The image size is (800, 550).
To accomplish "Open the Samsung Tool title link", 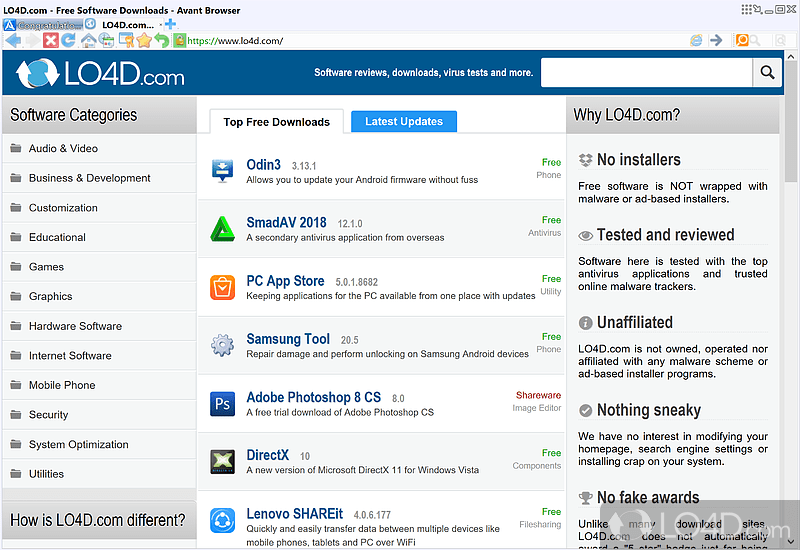I will click(x=288, y=339).
